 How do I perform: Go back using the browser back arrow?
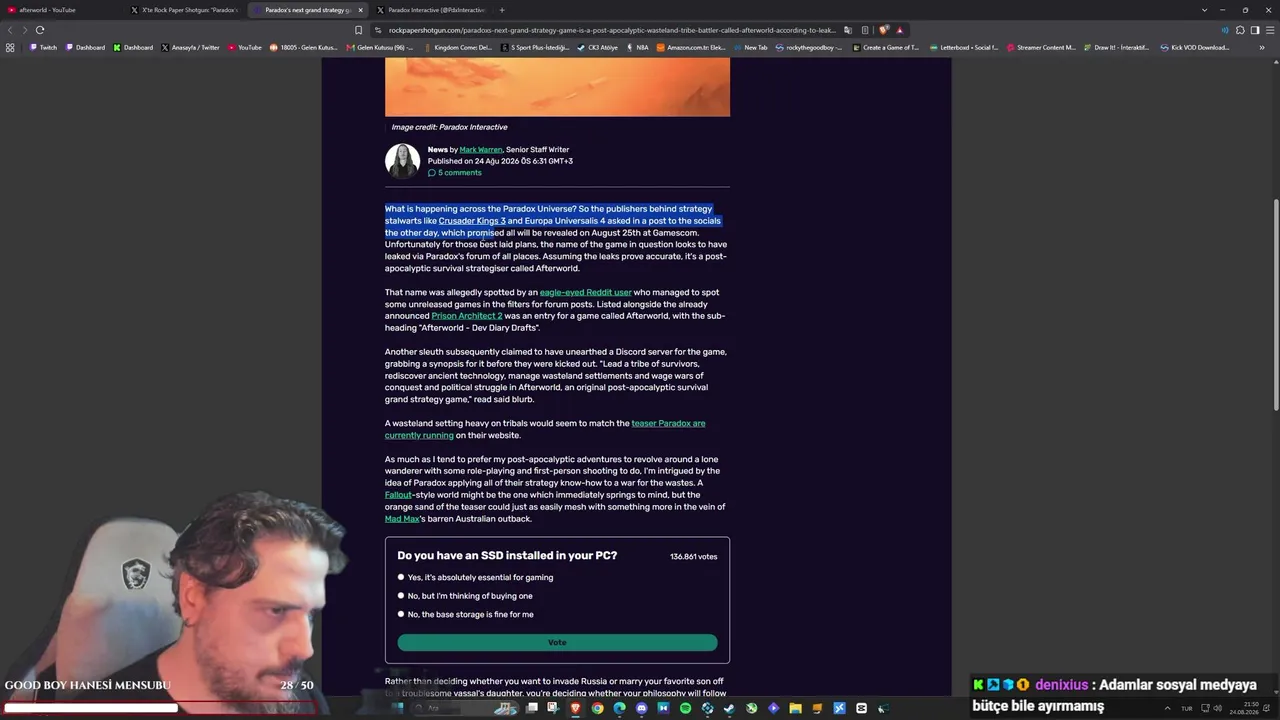11,30
